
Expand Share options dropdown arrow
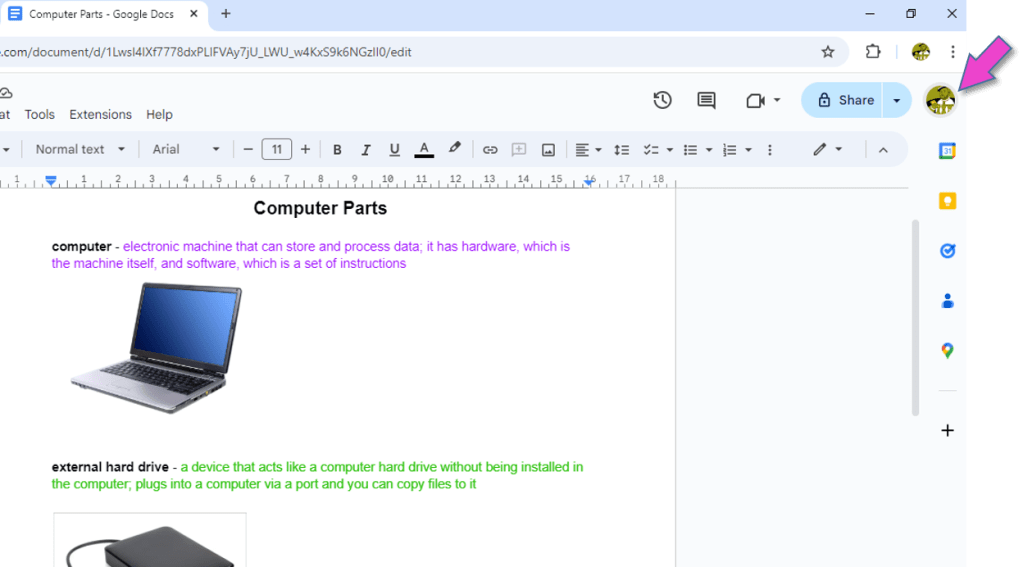[897, 100]
